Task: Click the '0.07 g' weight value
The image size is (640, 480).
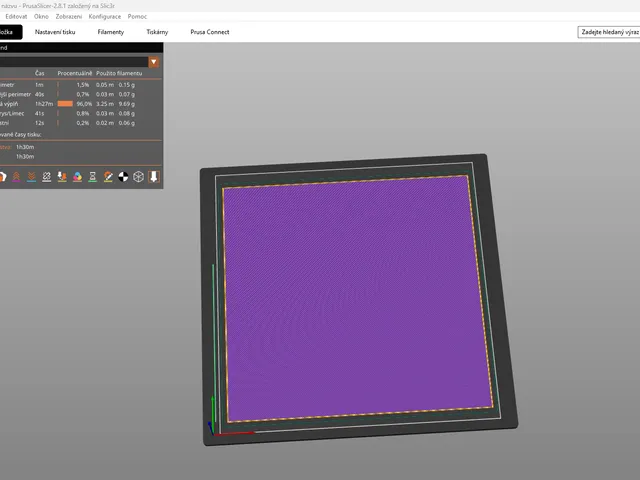Action: click(x=127, y=94)
